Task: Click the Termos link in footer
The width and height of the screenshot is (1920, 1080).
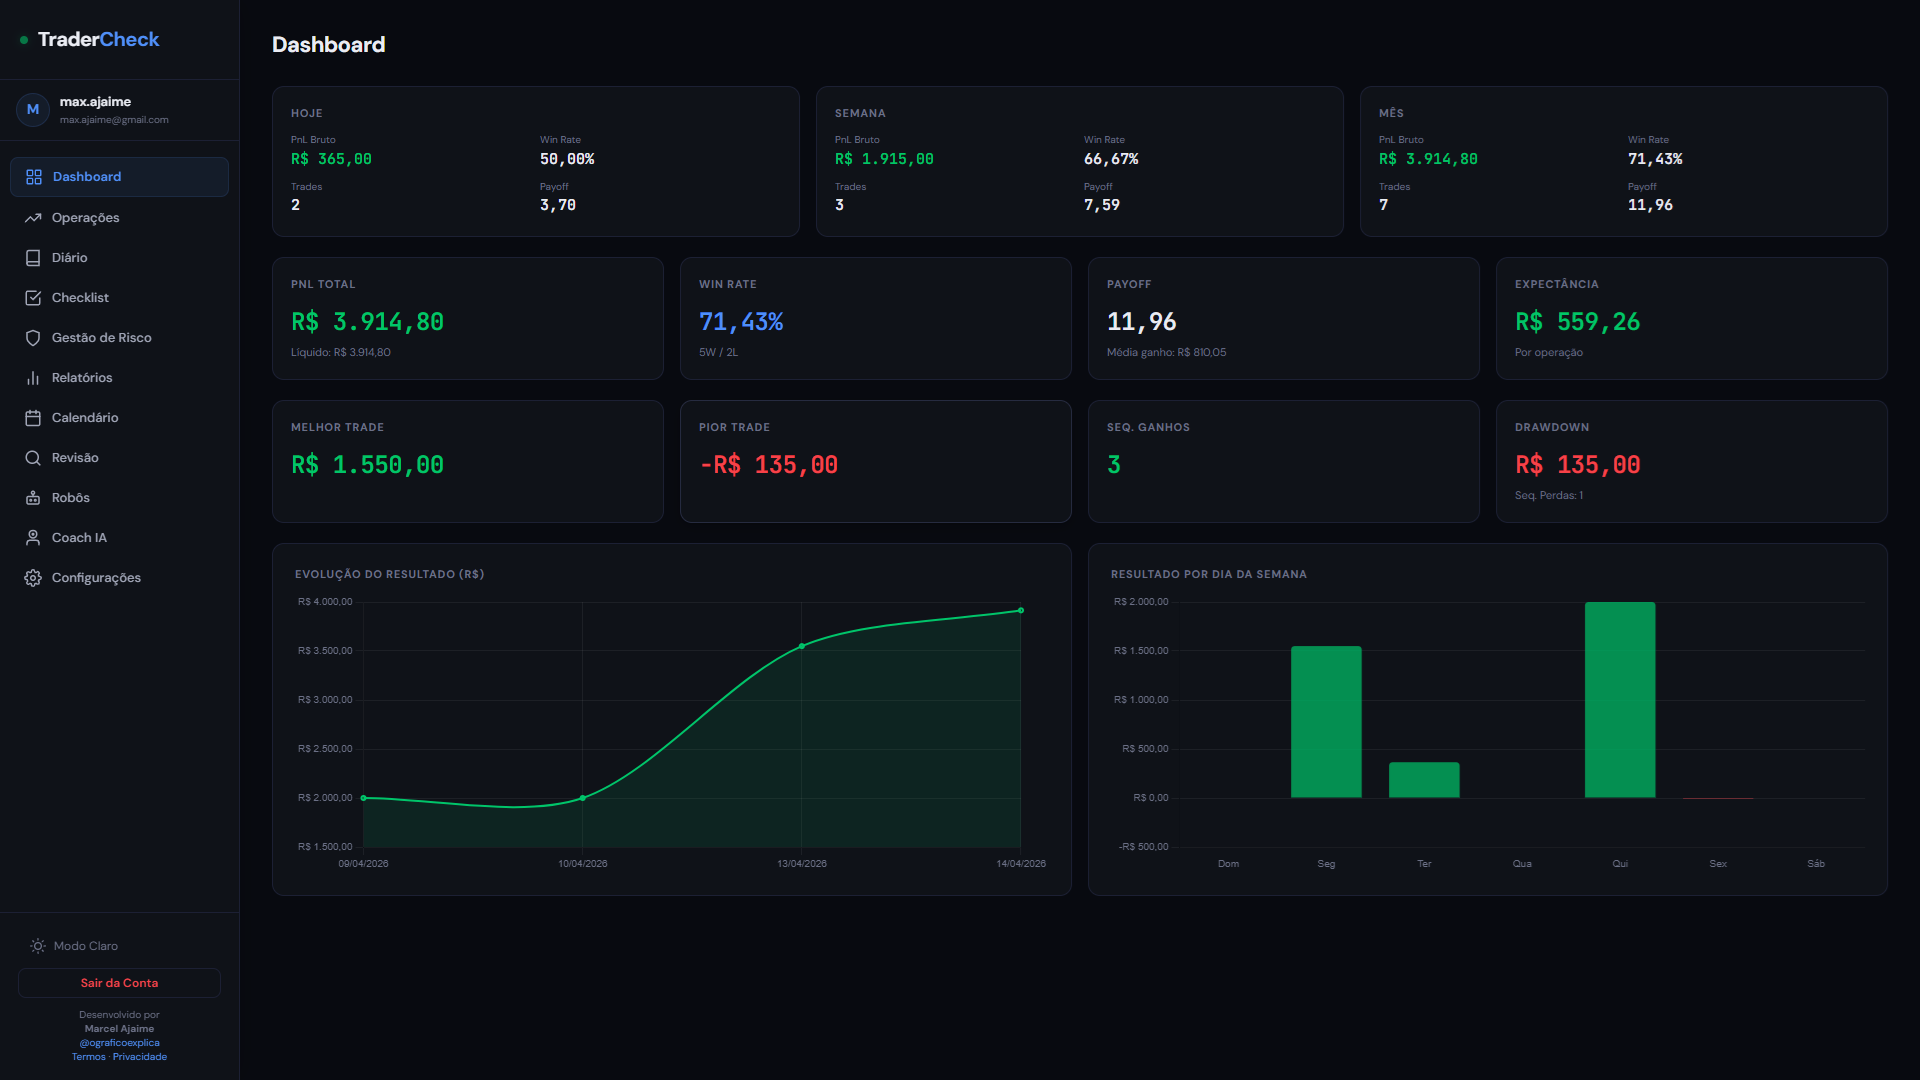Action: click(x=87, y=1056)
